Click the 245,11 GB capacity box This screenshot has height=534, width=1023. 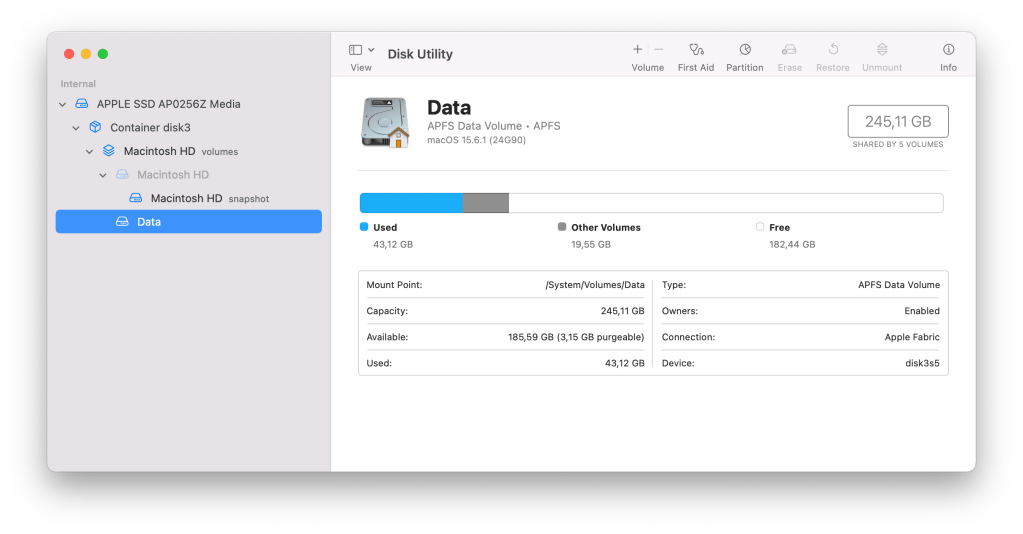(x=897, y=121)
